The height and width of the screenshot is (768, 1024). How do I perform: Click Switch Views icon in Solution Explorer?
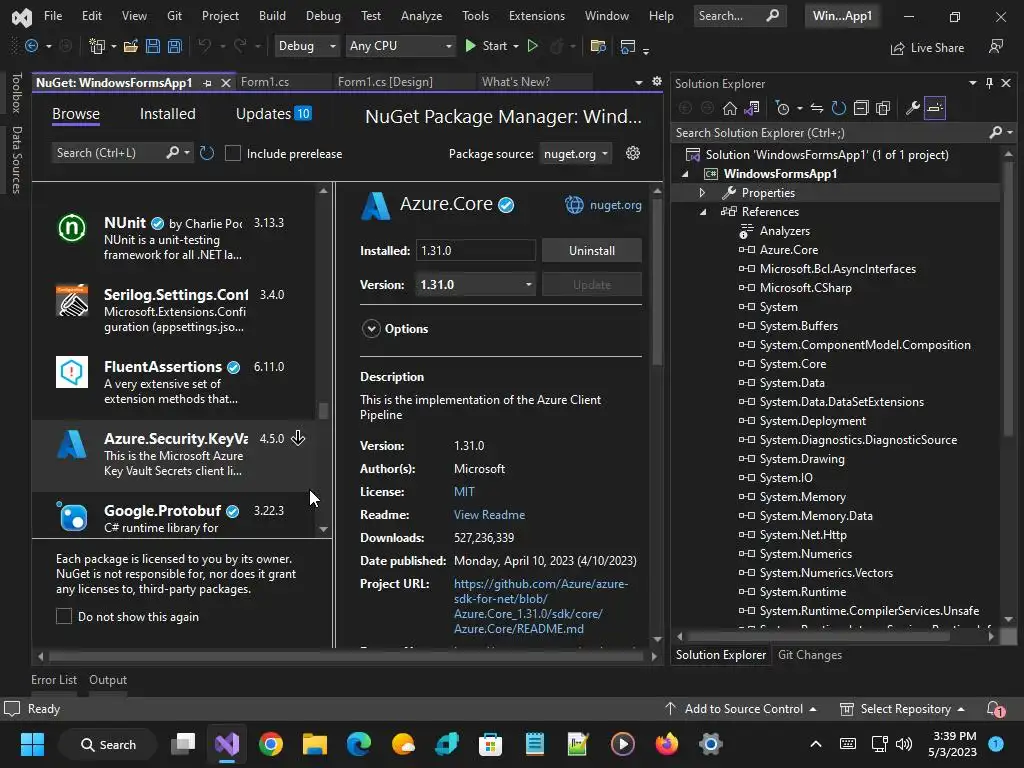pyautogui.click(x=752, y=108)
